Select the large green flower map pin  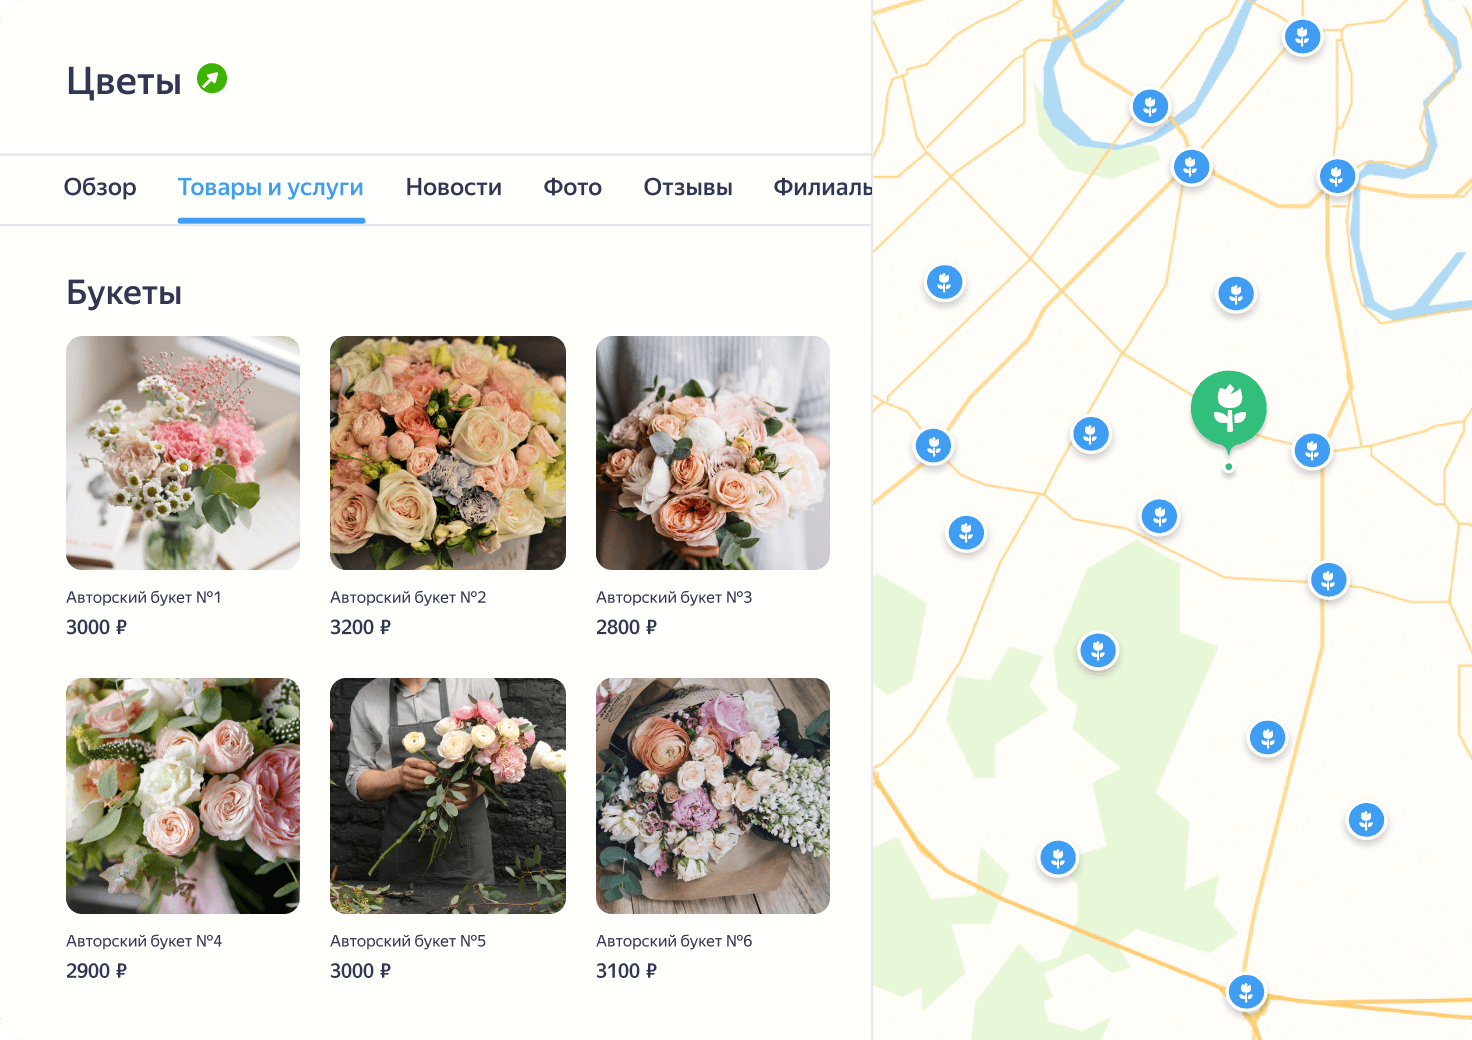coord(1228,408)
